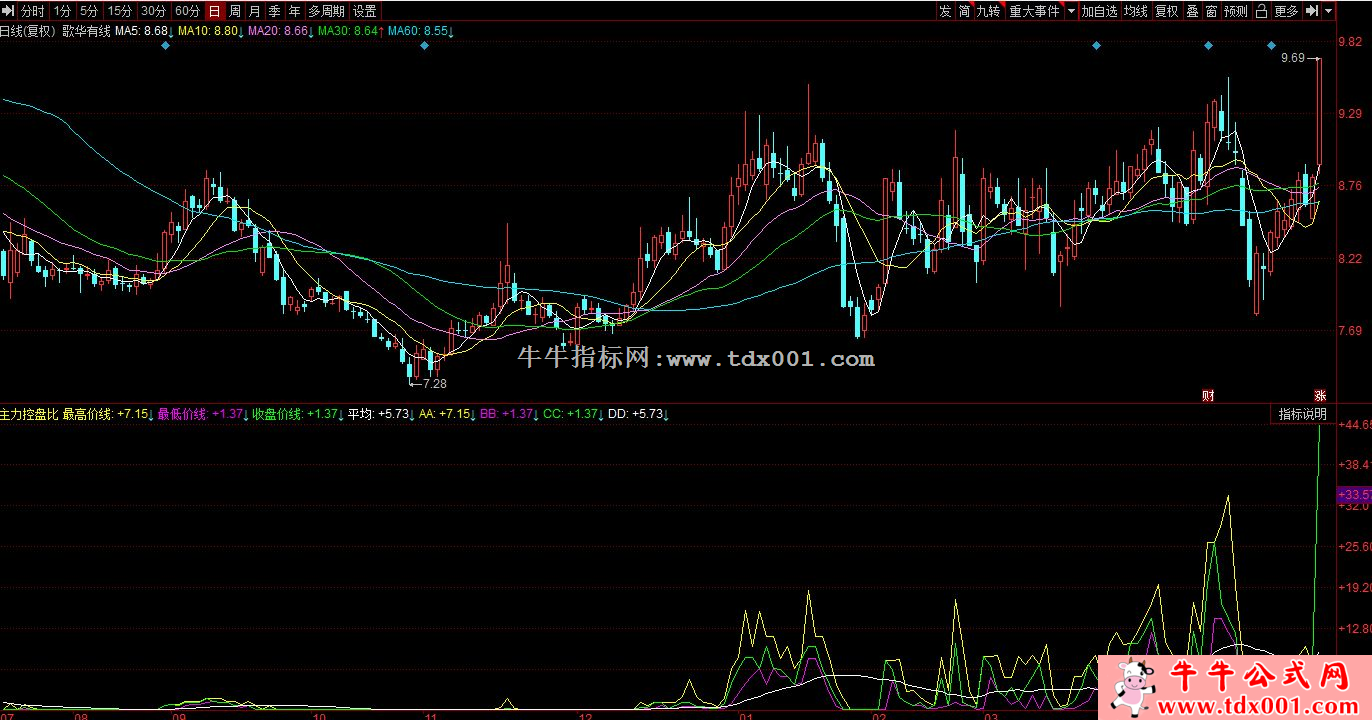1372x720 pixels.
Task: Click the 窗 window icon
Action: coord(1211,11)
